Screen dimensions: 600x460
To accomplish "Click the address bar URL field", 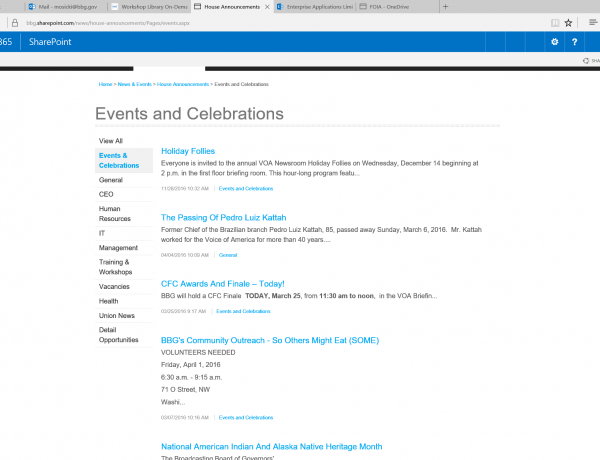I will 108,23.
